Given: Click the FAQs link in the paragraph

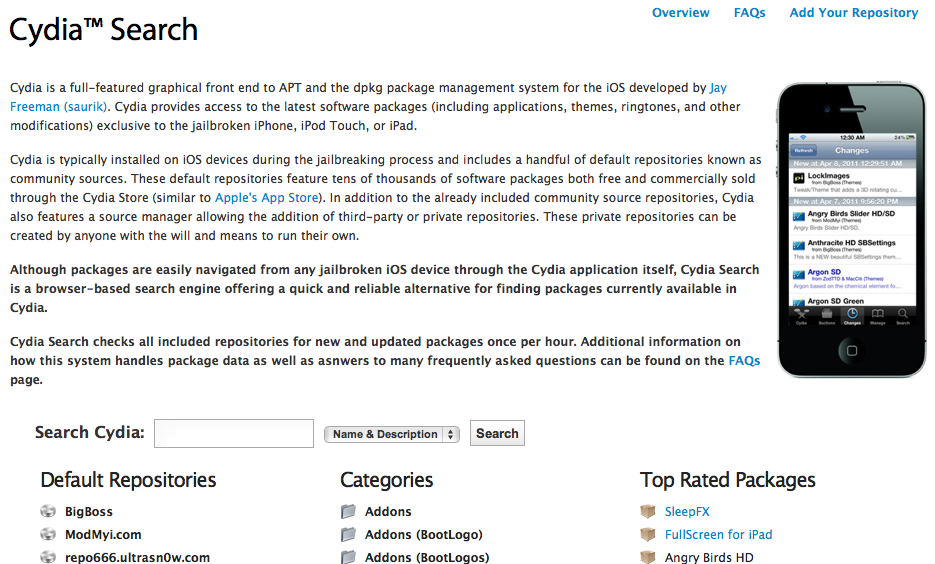Looking at the screenshot, I should click(744, 361).
